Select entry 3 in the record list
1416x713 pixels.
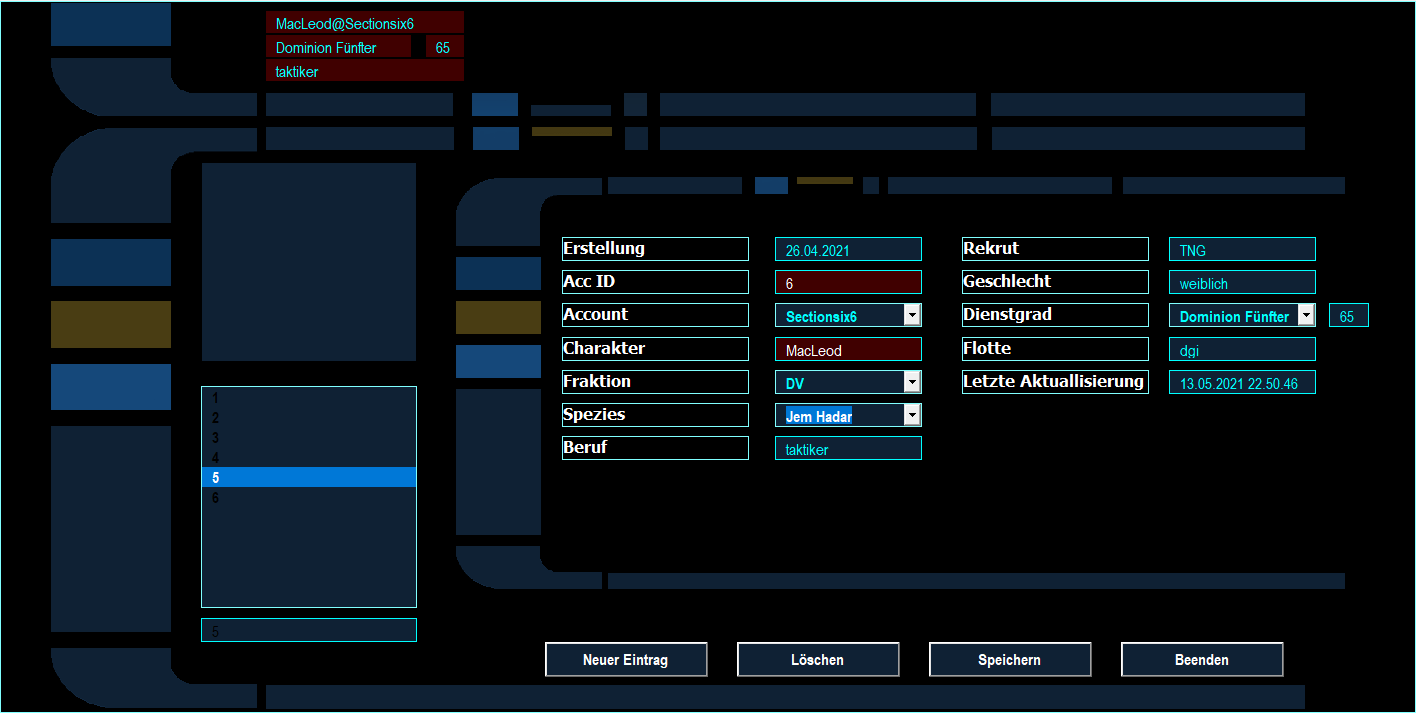click(x=308, y=438)
